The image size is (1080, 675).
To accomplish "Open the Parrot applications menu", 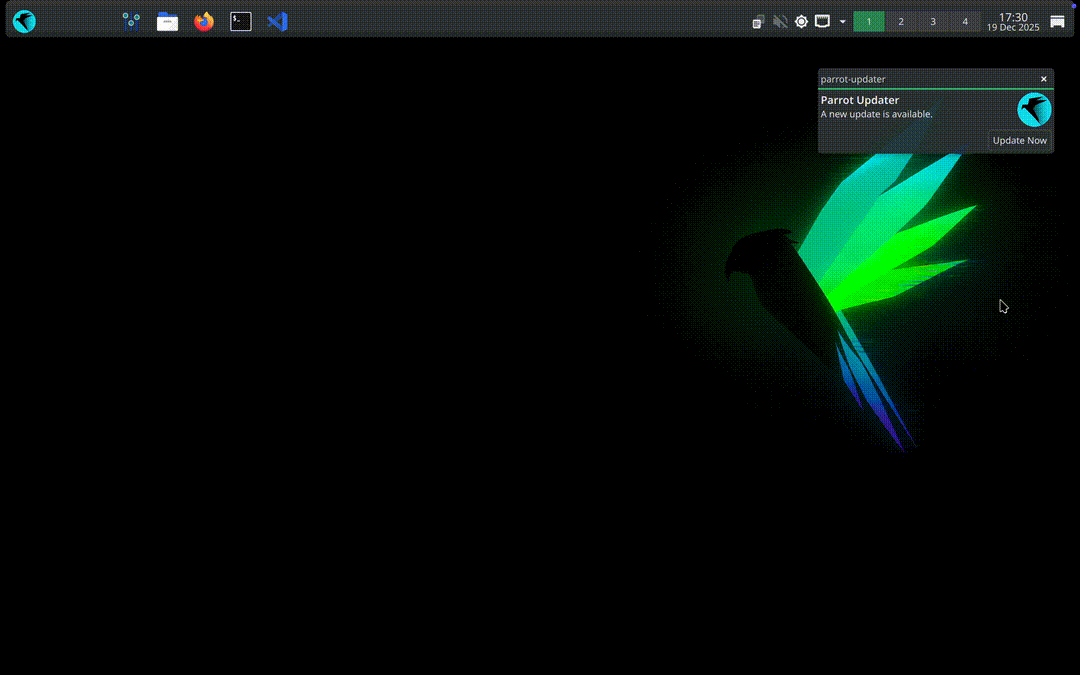I will (24, 21).
